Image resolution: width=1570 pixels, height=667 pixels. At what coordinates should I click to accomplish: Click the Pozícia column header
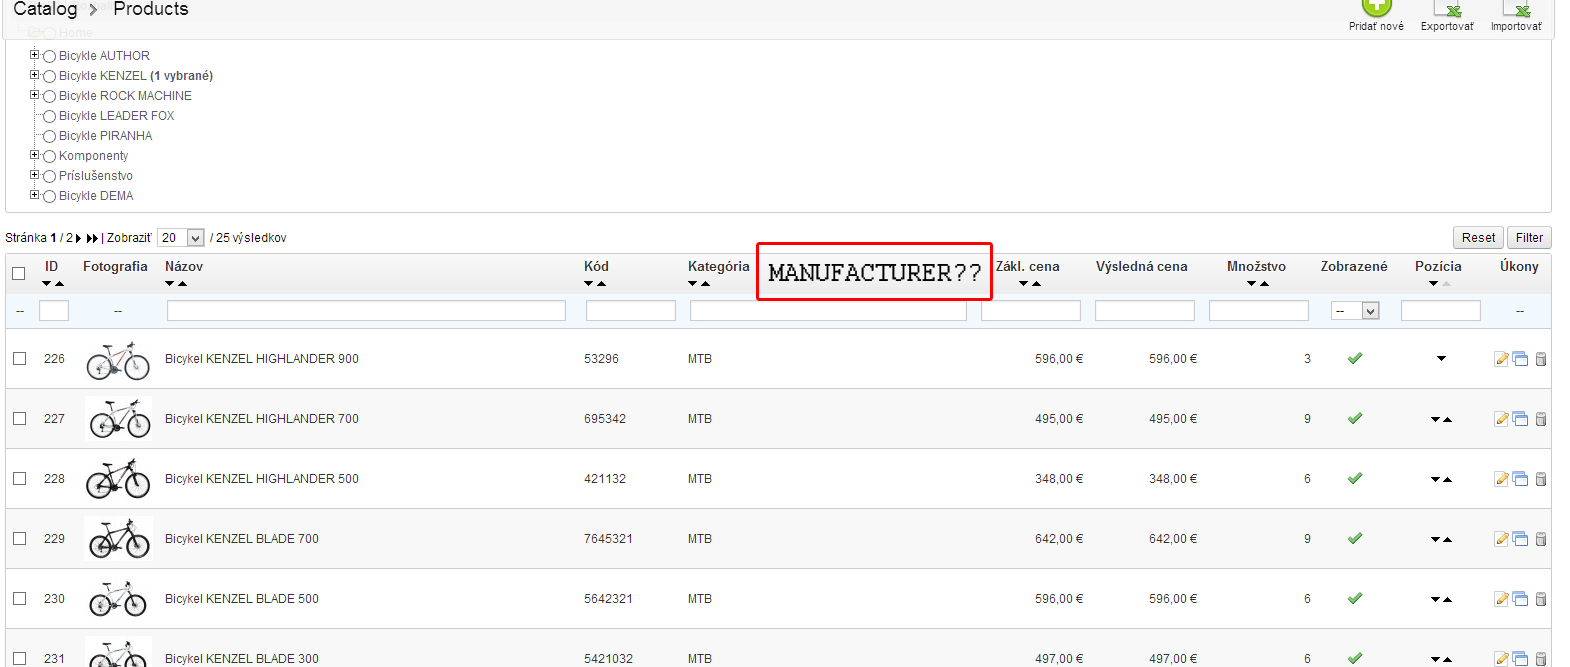(x=1438, y=266)
